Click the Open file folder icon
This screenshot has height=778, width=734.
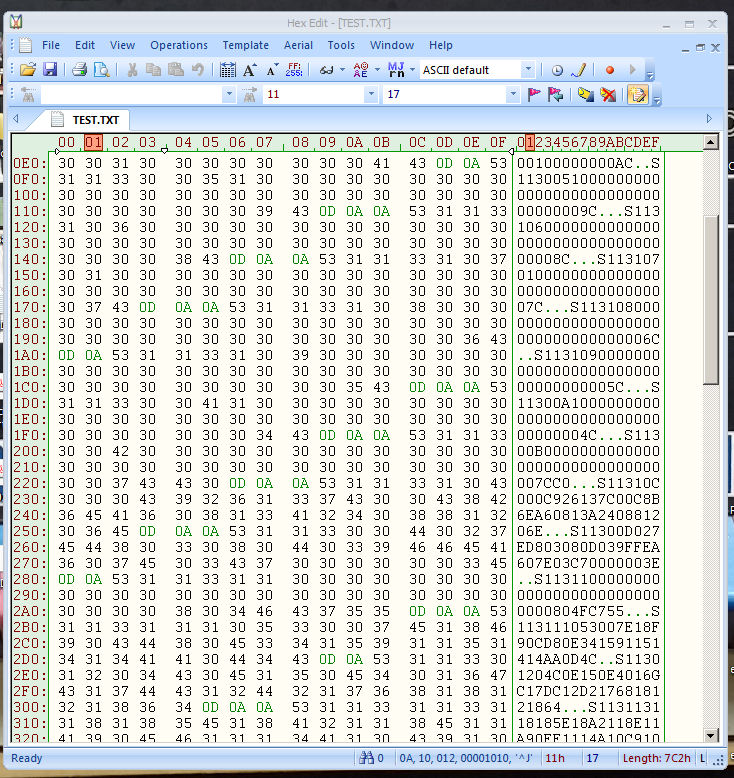(x=28, y=70)
